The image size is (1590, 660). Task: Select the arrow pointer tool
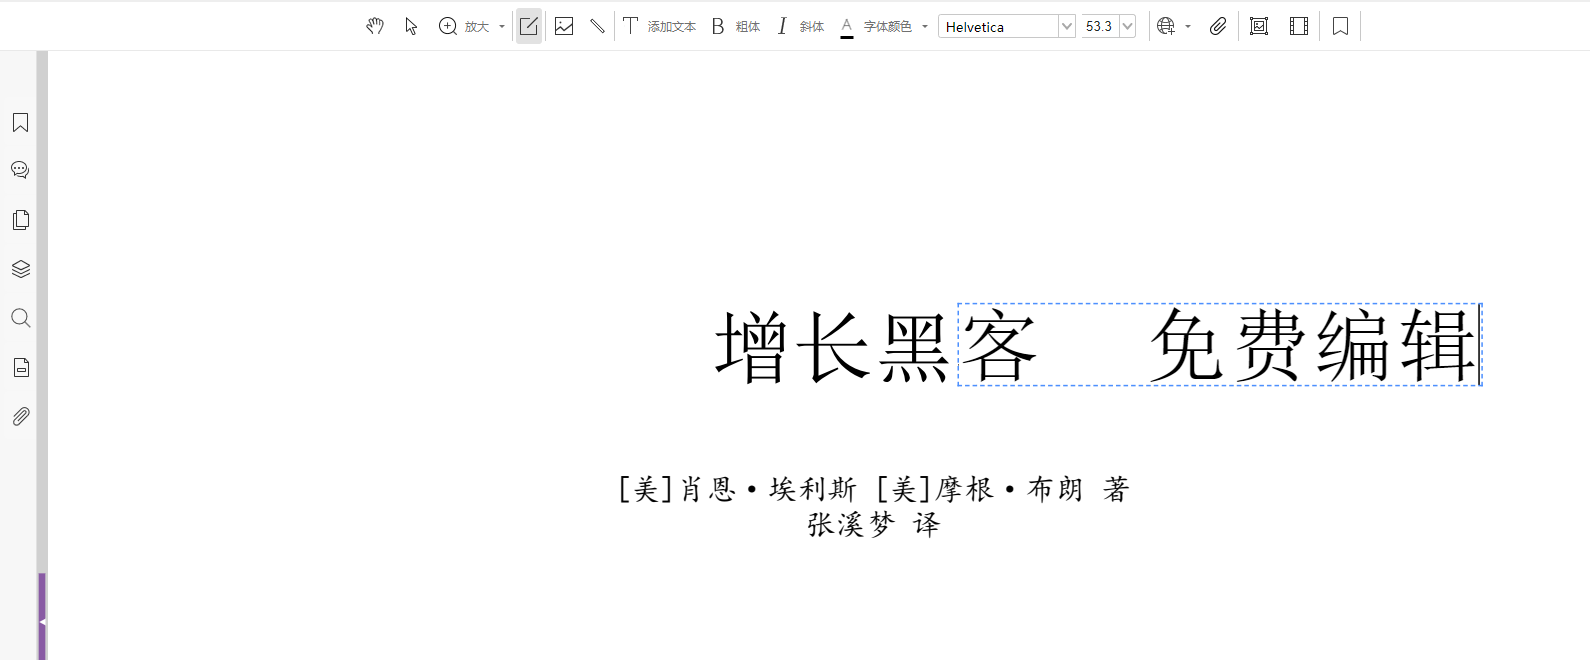pos(411,26)
